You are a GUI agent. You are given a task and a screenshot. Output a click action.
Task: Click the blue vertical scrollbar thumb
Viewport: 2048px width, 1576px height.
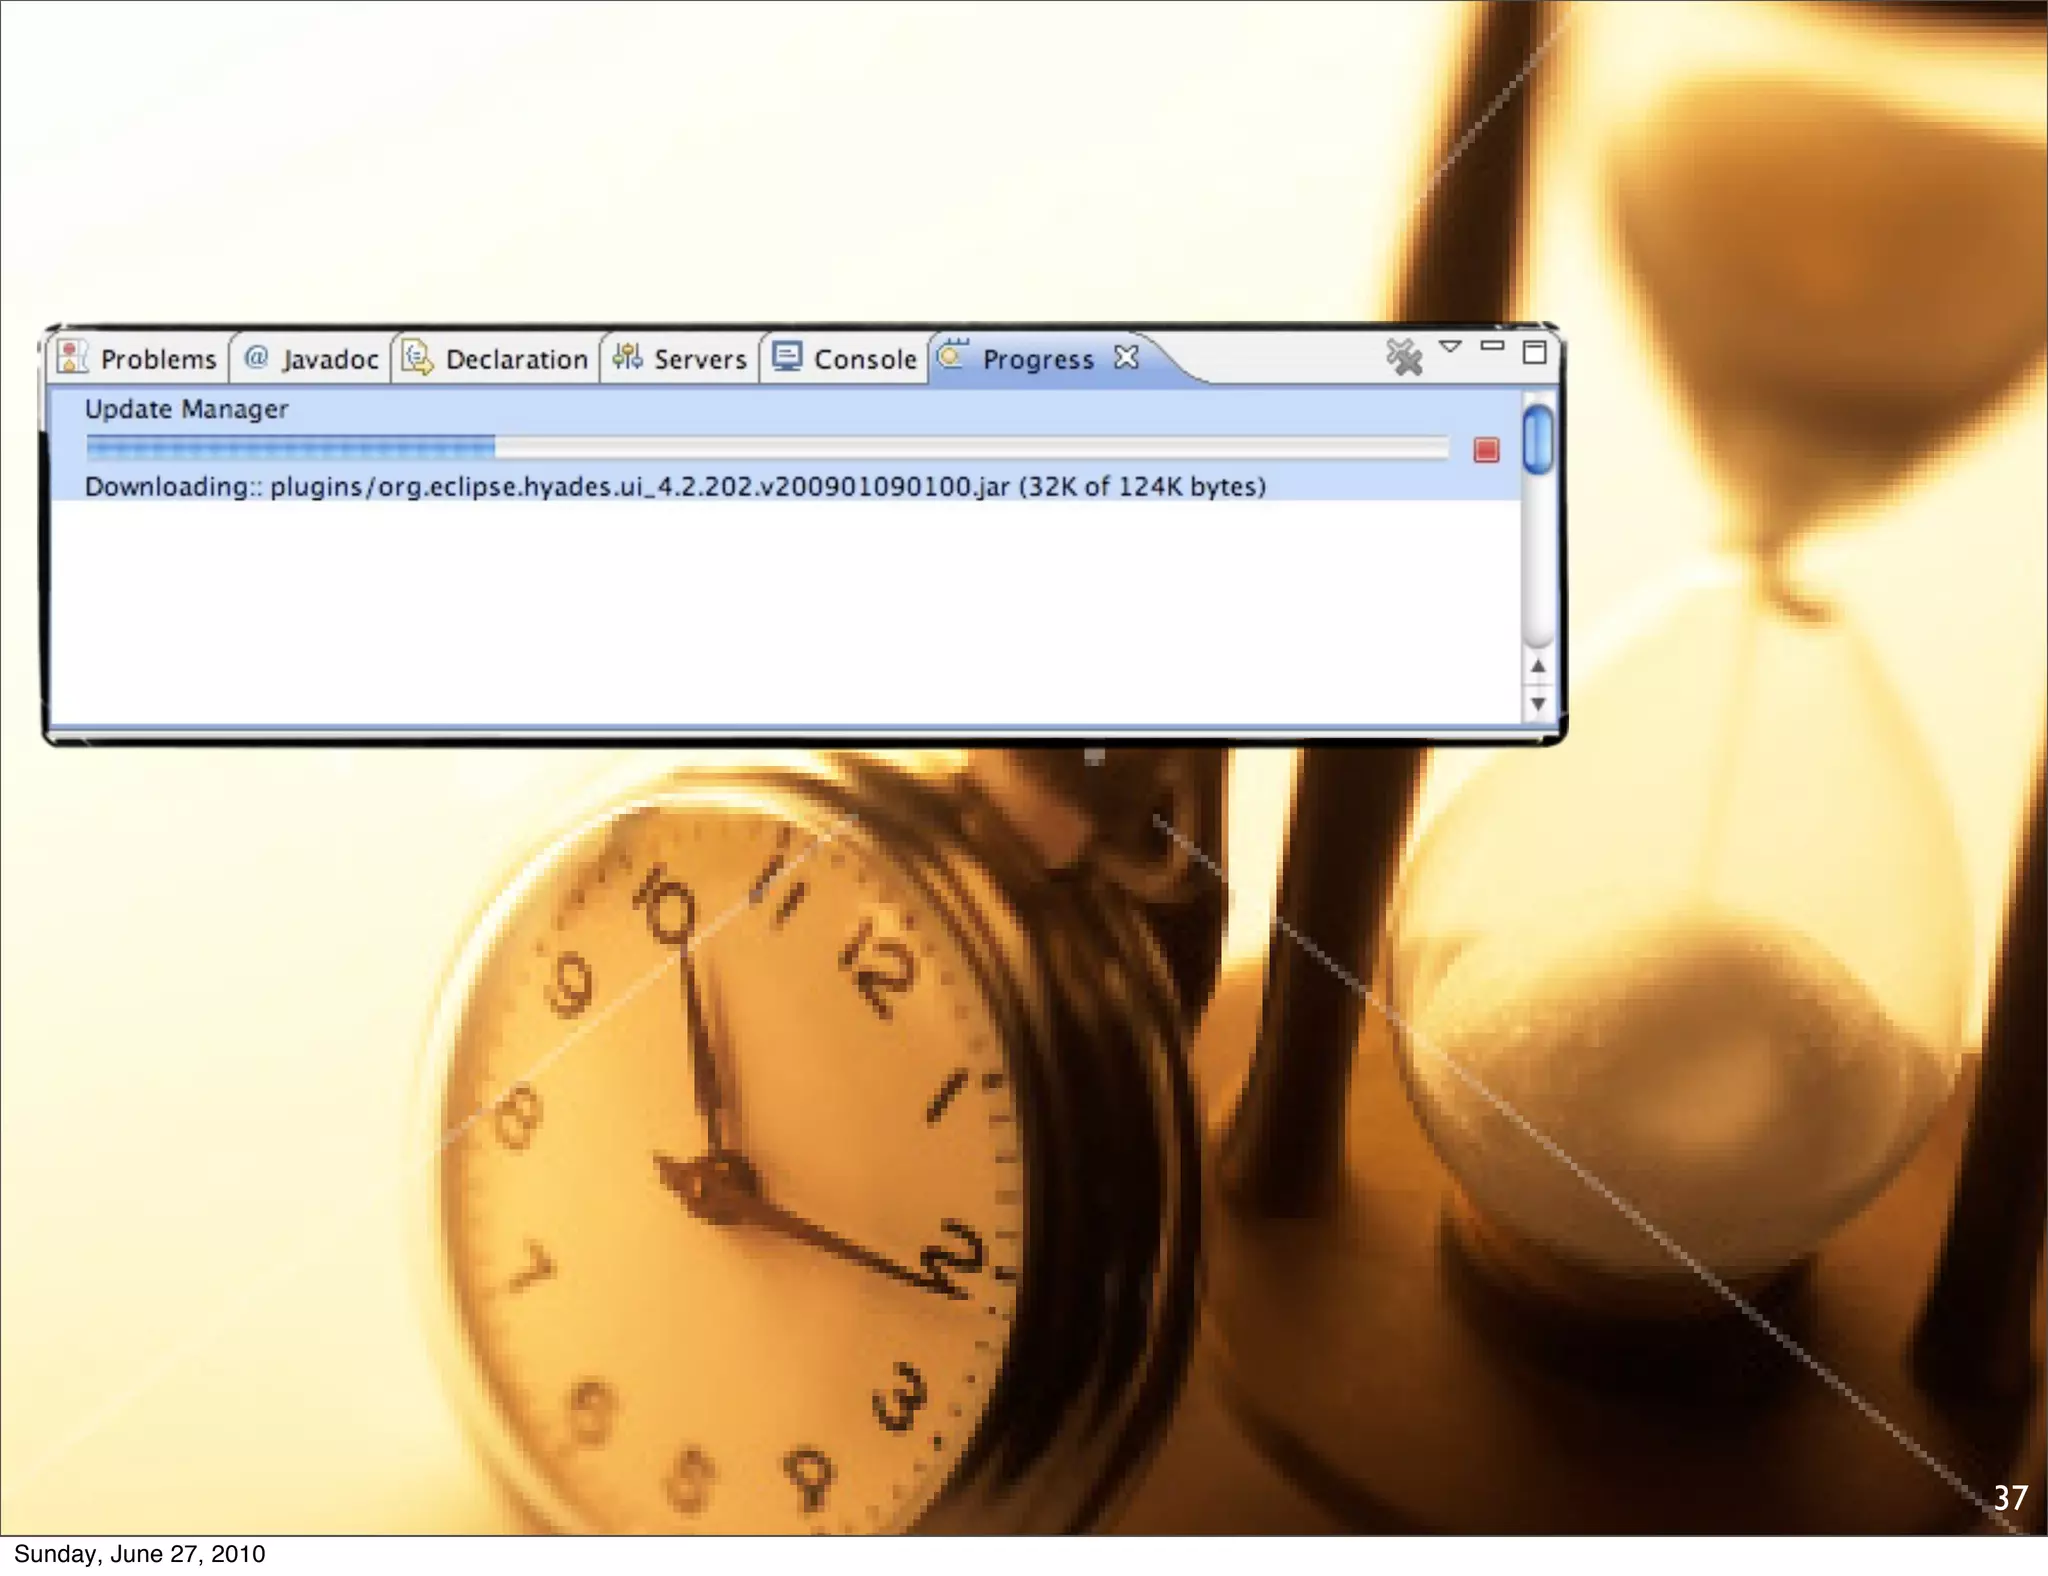click(x=1538, y=438)
